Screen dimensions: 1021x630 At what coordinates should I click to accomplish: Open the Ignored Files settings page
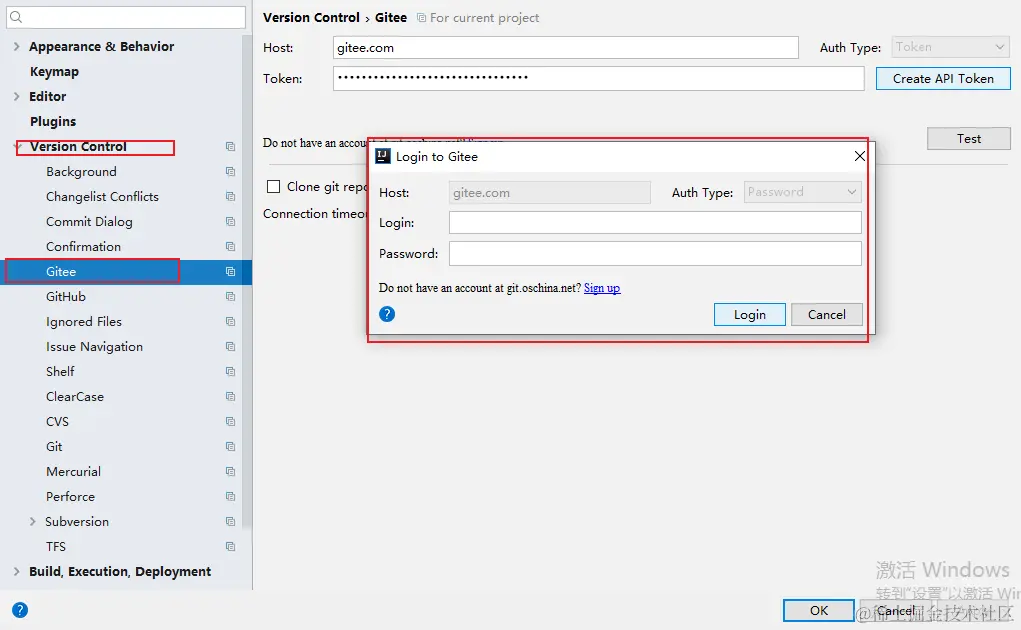coord(84,322)
